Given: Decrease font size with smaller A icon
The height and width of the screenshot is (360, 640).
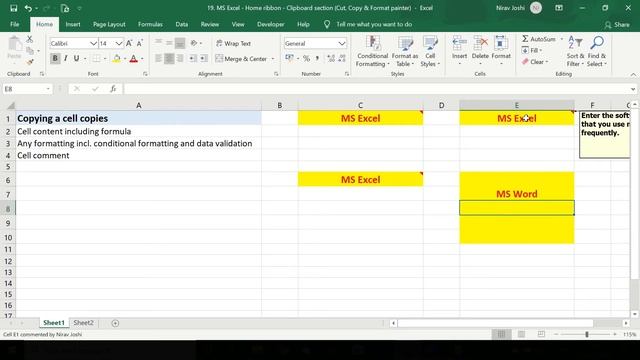Looking at the screenshot, I should (140, 43).
